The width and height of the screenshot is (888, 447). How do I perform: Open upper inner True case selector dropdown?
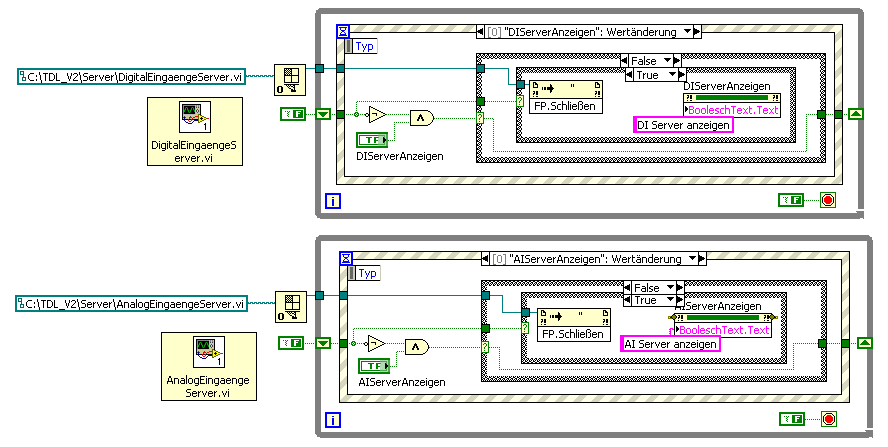pos(673,75)
